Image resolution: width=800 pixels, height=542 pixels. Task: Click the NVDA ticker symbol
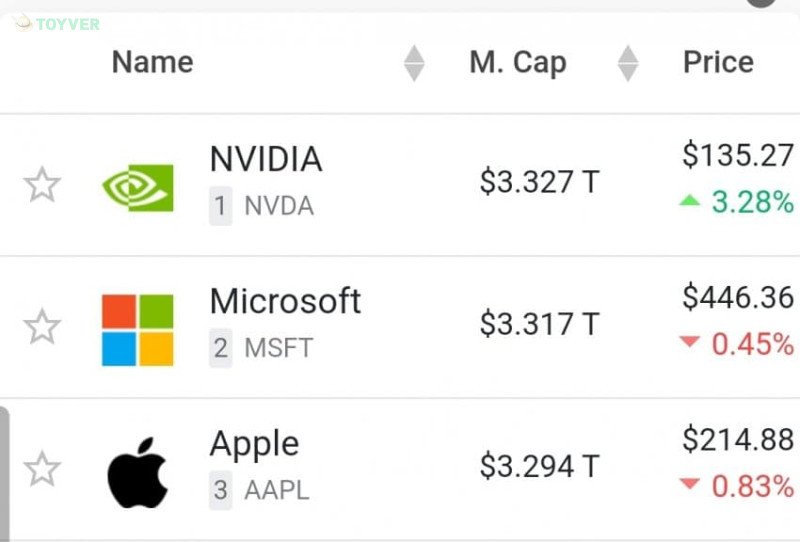point(279,207)
